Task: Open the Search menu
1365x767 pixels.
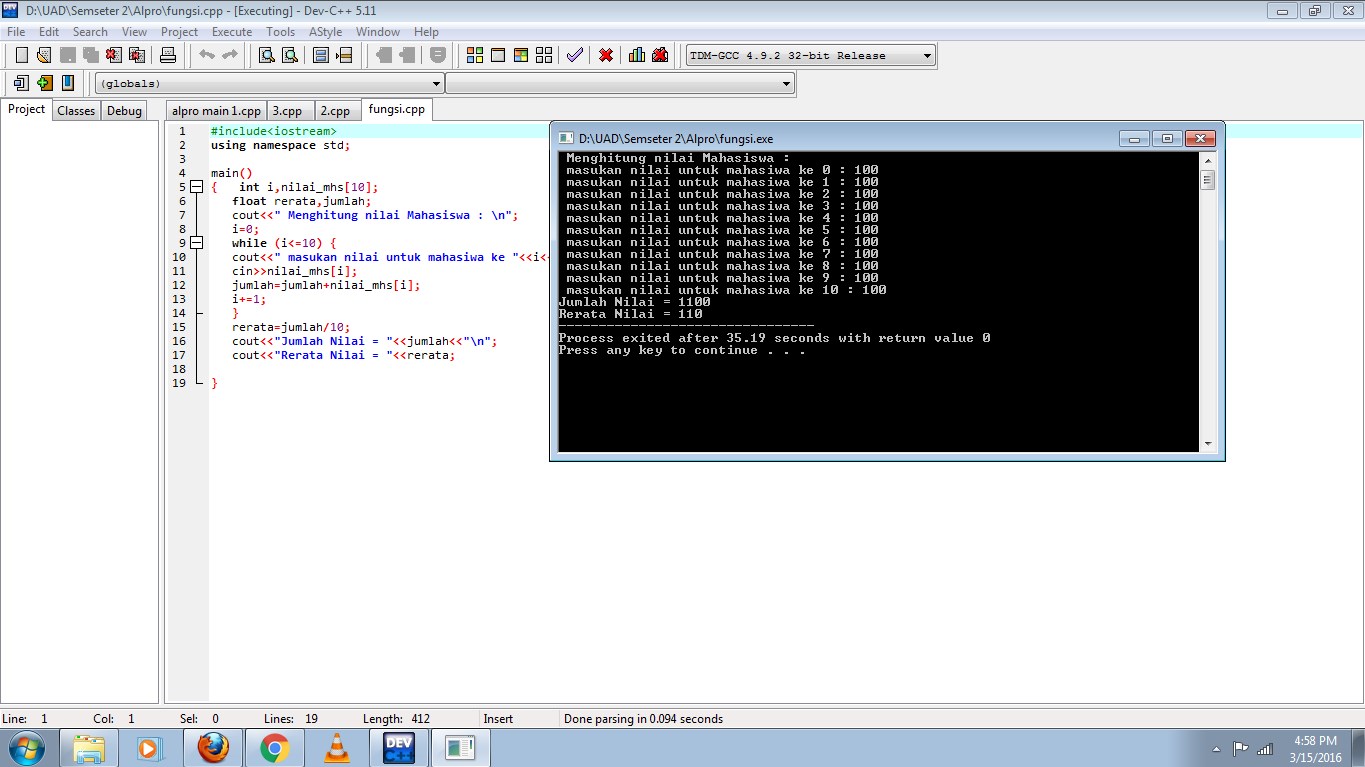Action: [90, 32]
